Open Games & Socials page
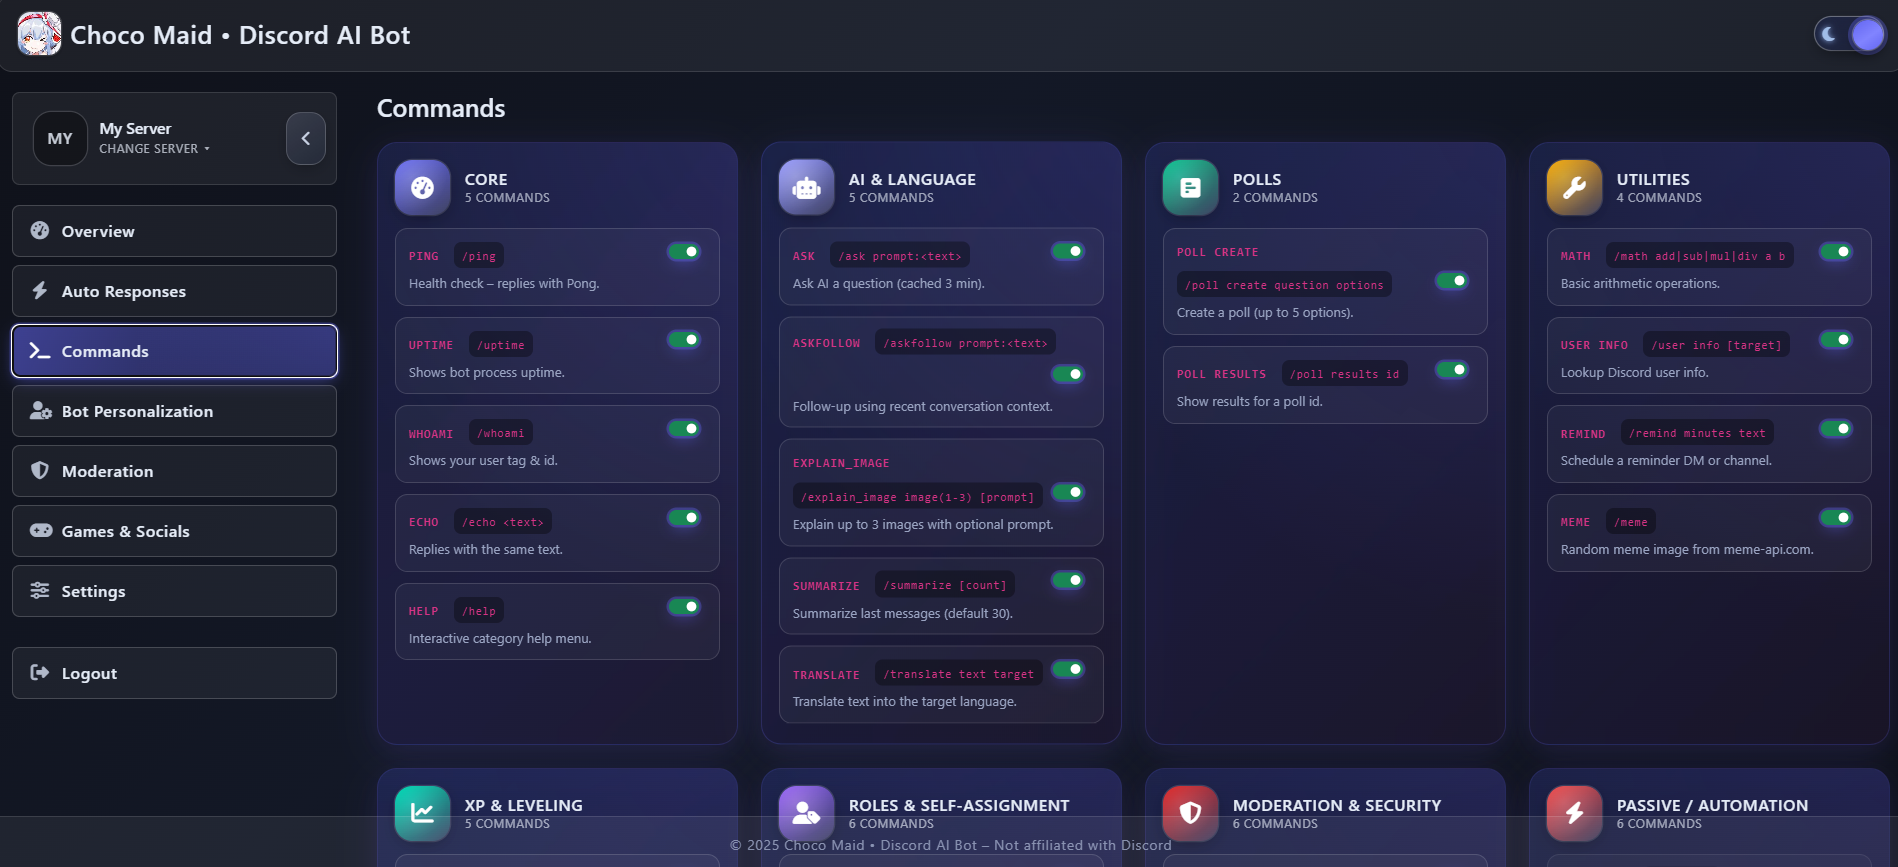Viewport: 1898px width, 867px height. [174, 531]
